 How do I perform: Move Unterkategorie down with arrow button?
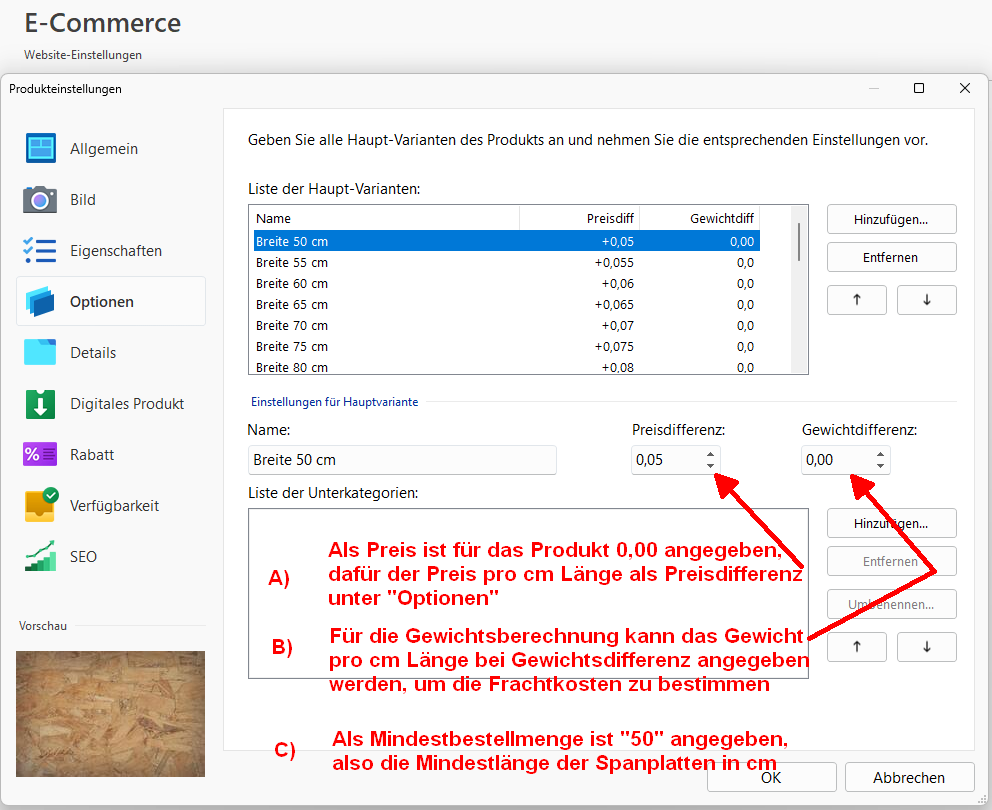coord(926,647)
